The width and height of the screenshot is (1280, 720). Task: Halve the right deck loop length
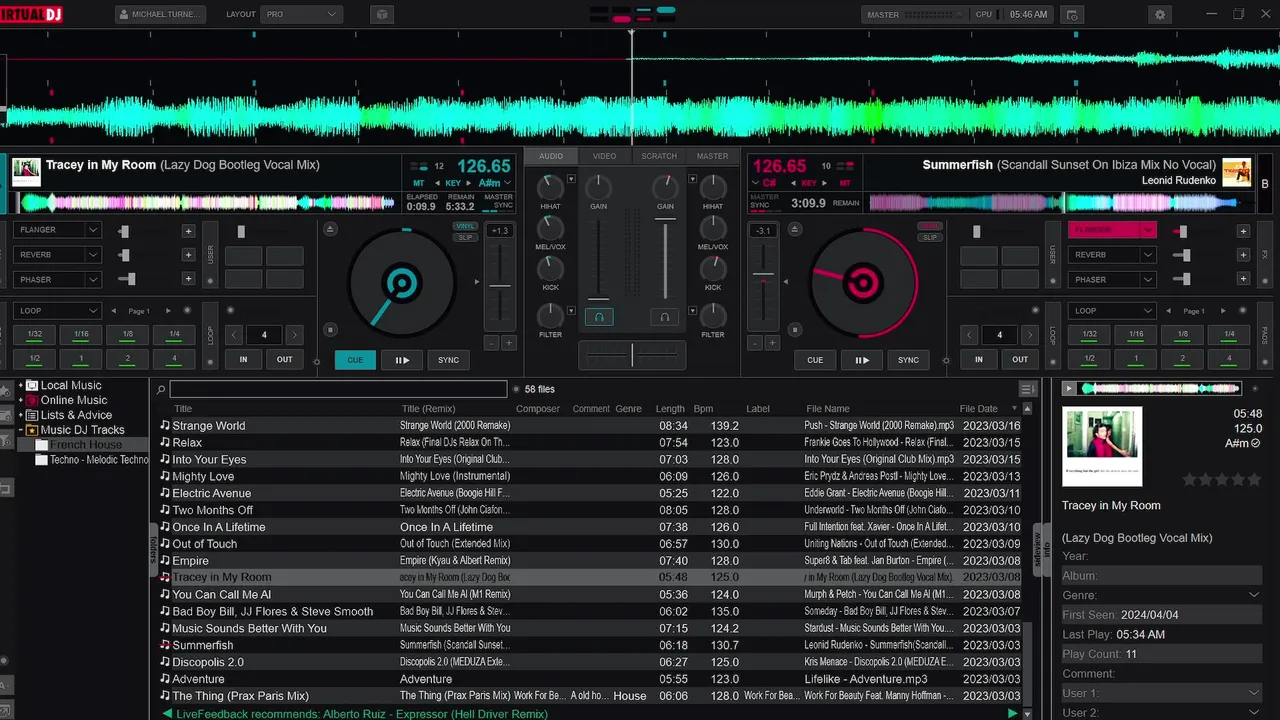click(969, 335)
